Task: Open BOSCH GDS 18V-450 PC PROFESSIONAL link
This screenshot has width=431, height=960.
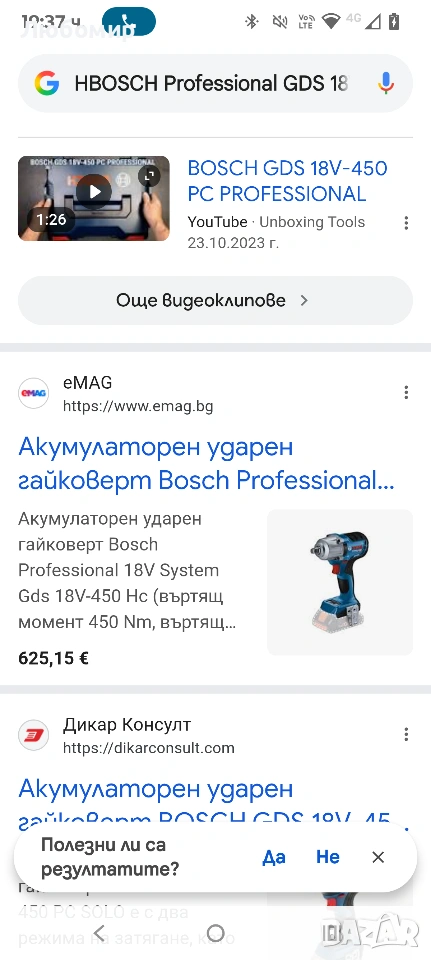Action: coord(287,181)
